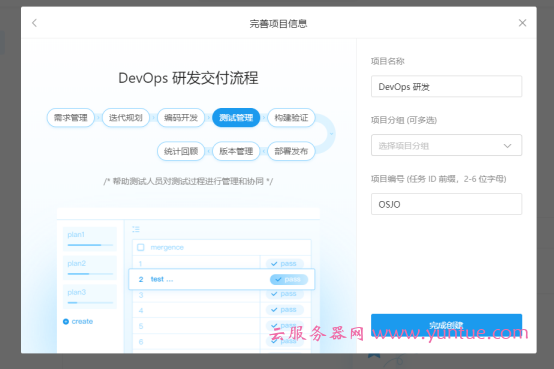Select the 版本管理 step pill
Viewport: 554px width, 369px height.
[x=236, y=151]
